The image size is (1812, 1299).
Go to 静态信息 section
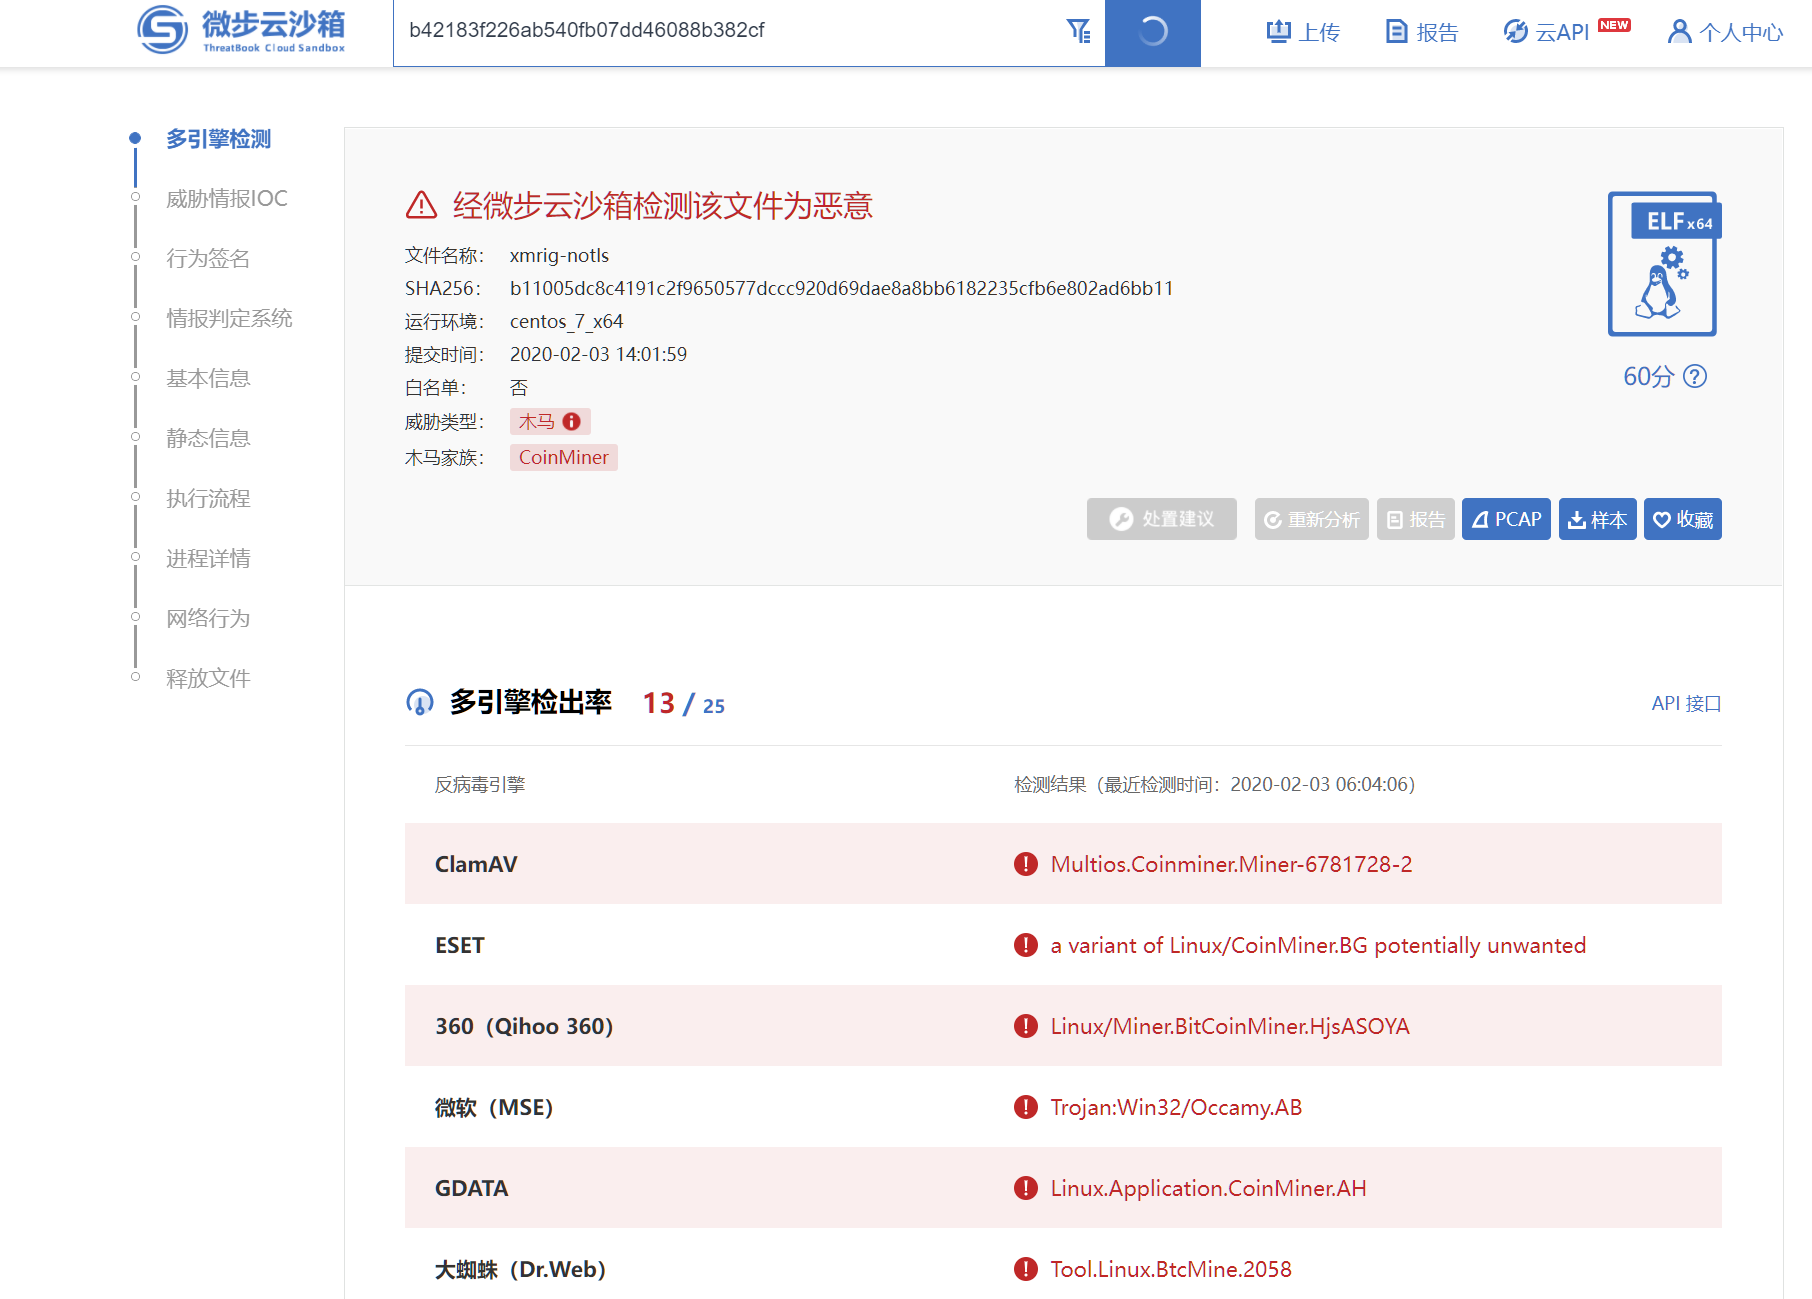coord(208,438)
